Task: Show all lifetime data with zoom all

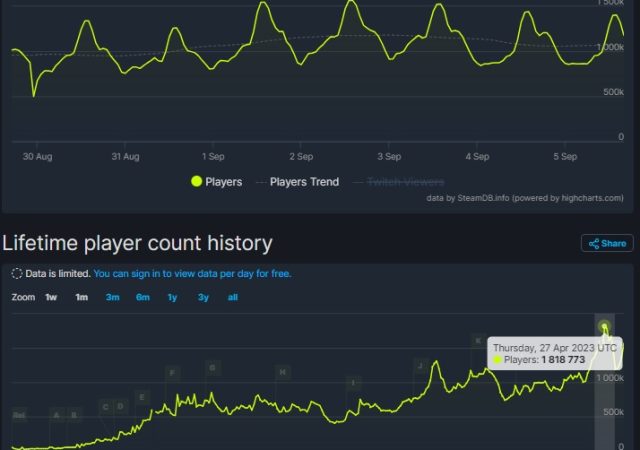Action: tap(233, 297)
